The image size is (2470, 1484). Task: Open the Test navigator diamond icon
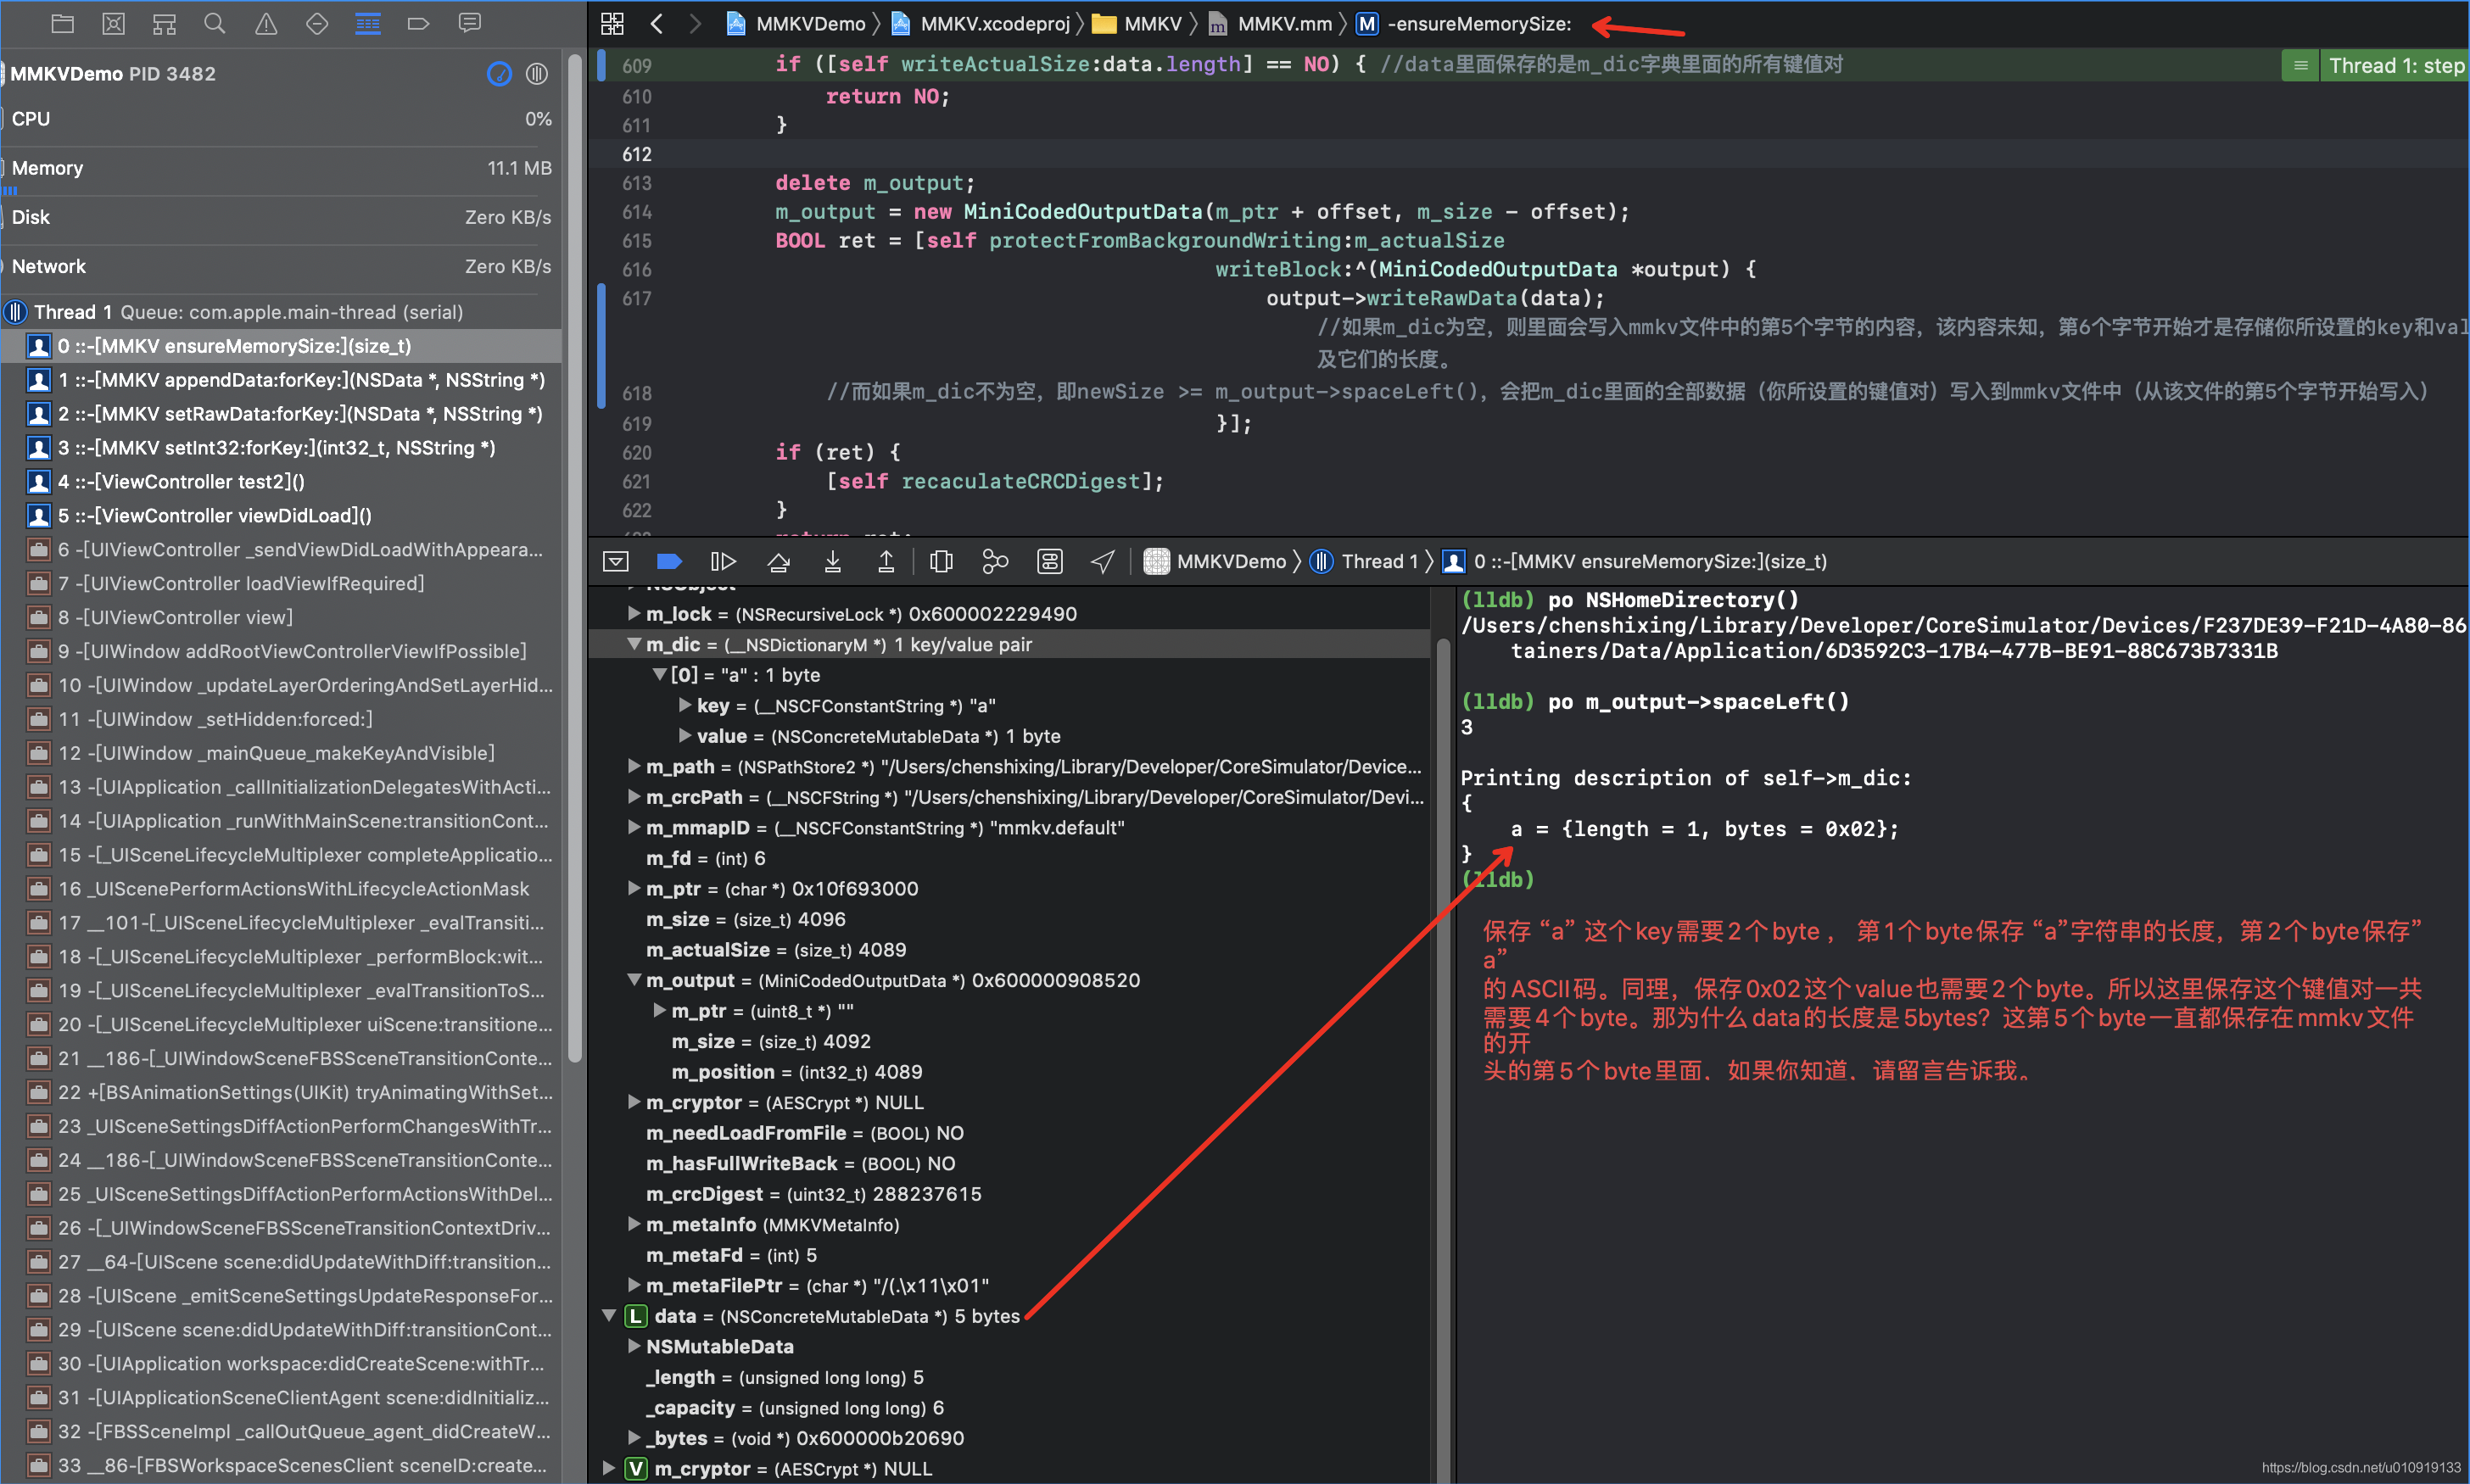pos(317,23)
